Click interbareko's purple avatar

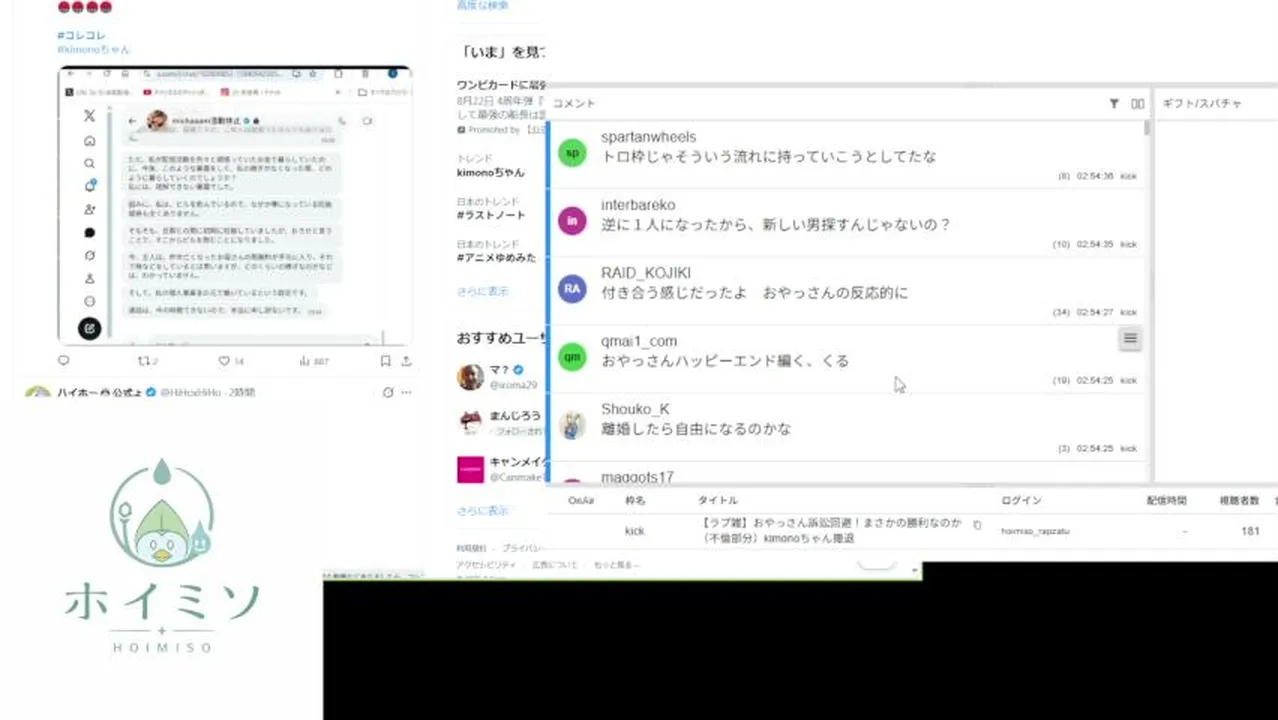572,220
